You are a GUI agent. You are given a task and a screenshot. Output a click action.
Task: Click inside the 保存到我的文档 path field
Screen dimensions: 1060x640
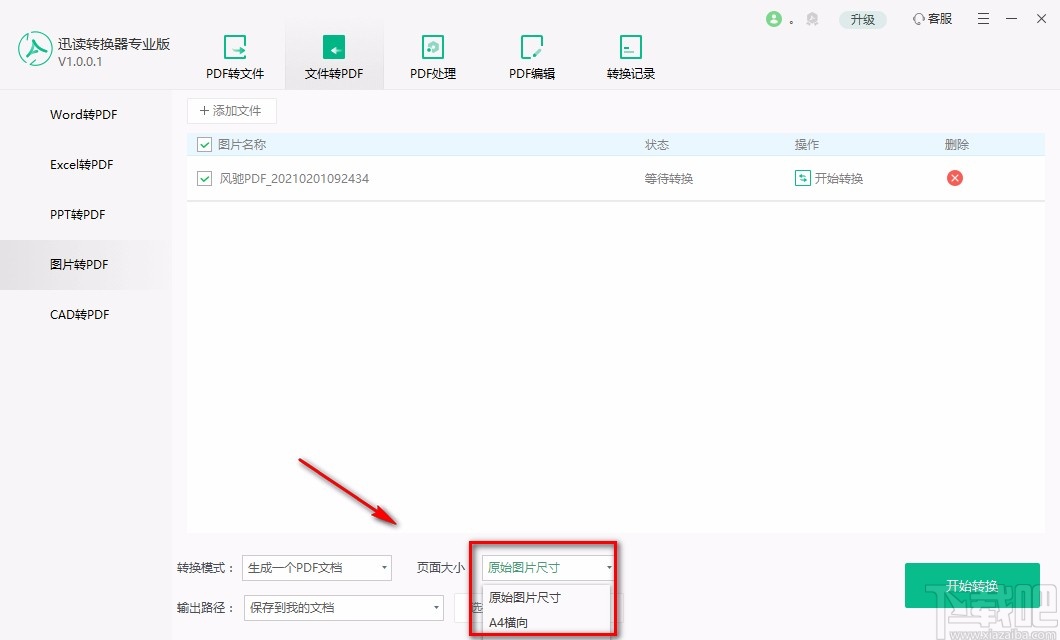tap(320, 607)
